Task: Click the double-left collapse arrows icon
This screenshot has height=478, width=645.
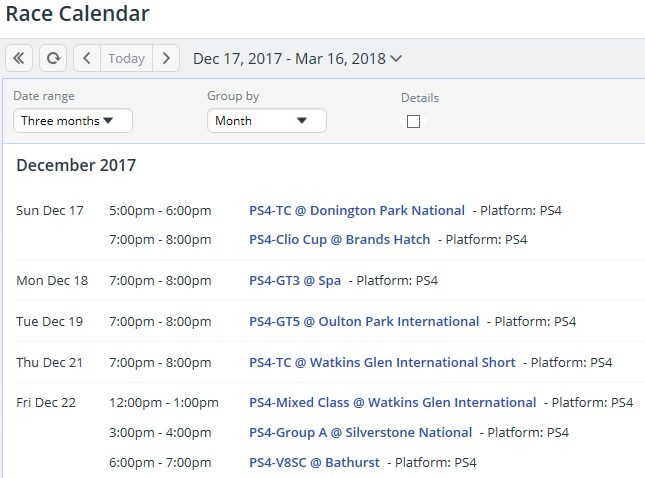Action: coord(19,58)
